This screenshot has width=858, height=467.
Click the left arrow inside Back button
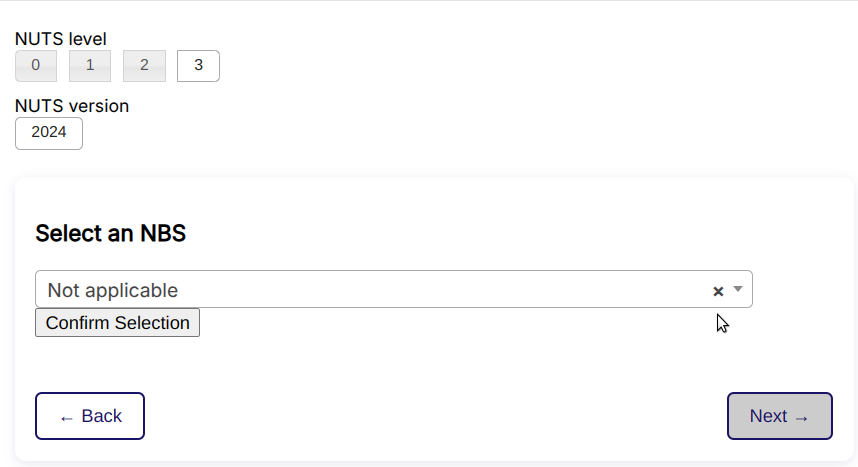click(x=67, y=417)
